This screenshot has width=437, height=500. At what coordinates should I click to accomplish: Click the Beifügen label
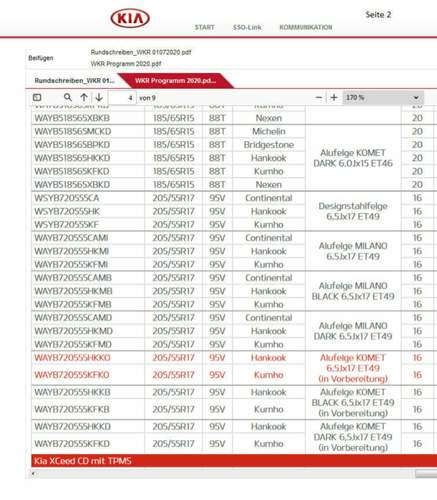tap(41, 58)
